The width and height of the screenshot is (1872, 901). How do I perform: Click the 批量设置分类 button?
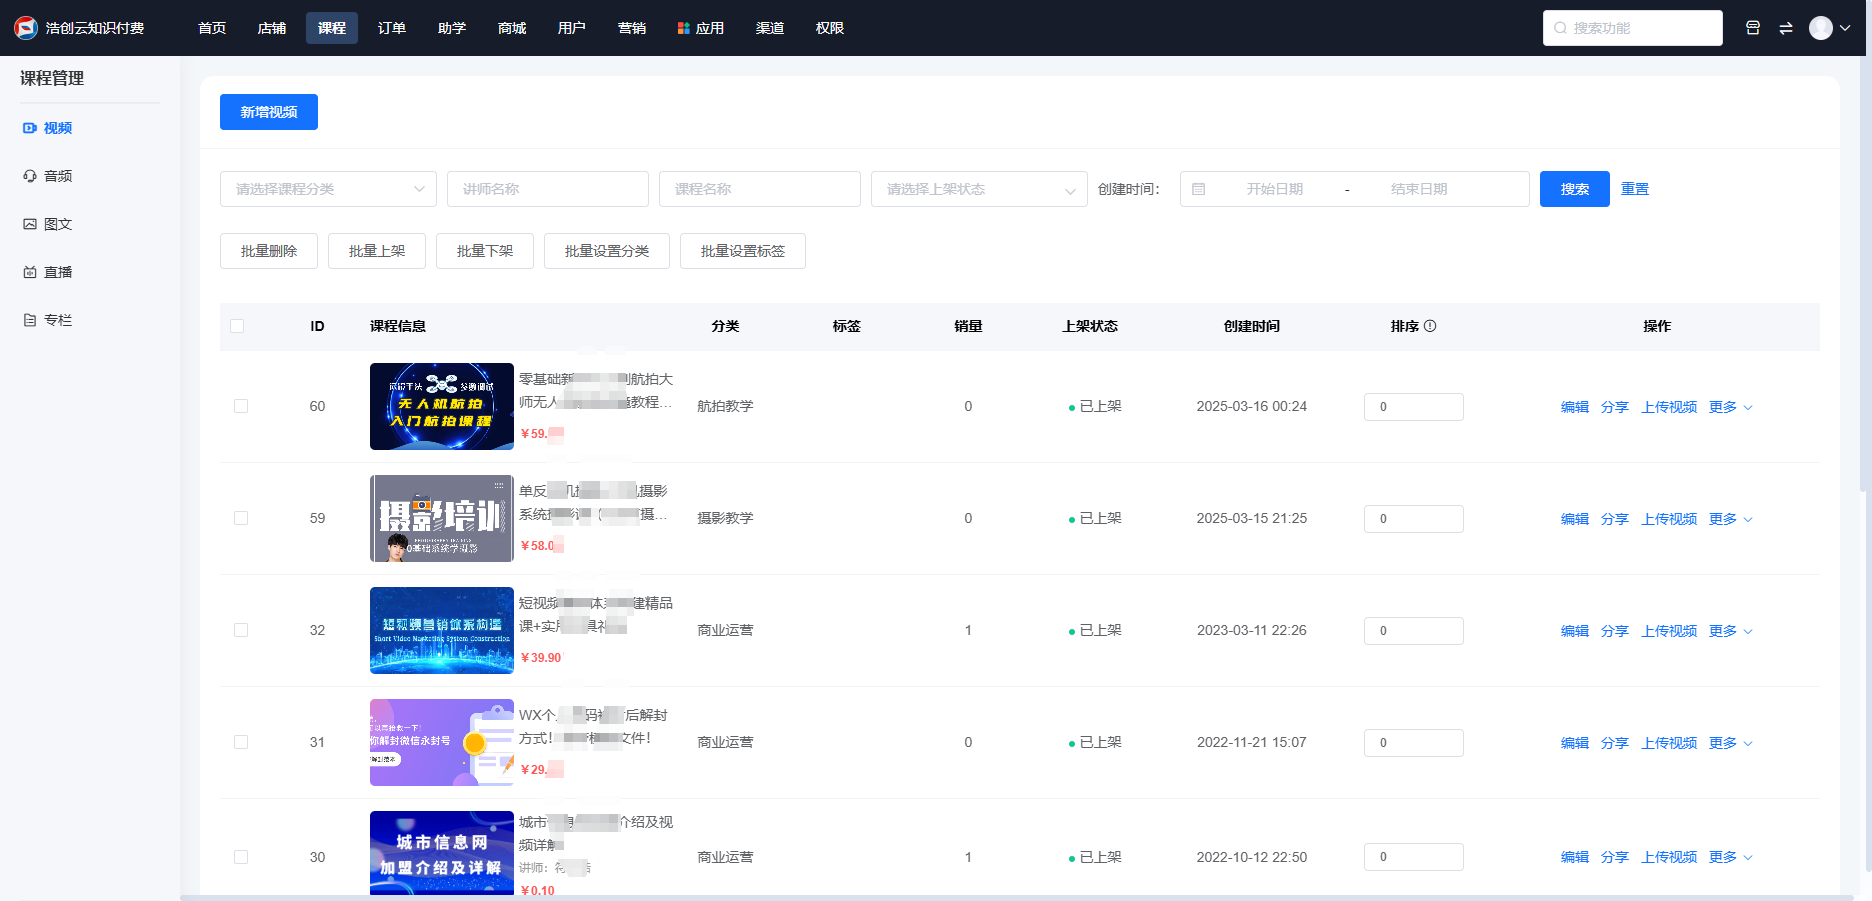tap(607, 251)
